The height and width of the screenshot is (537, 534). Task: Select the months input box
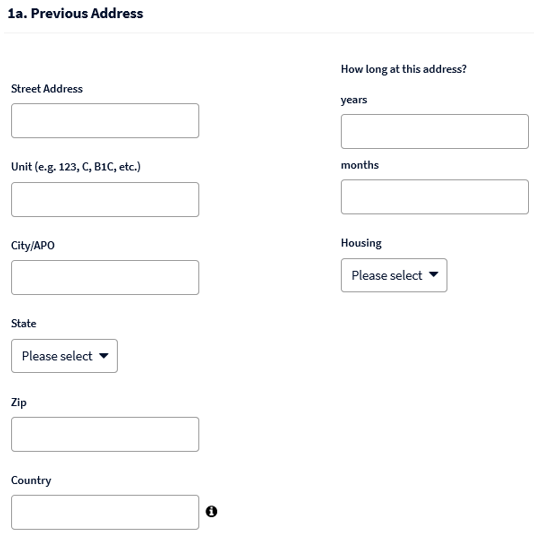point(435,197)
